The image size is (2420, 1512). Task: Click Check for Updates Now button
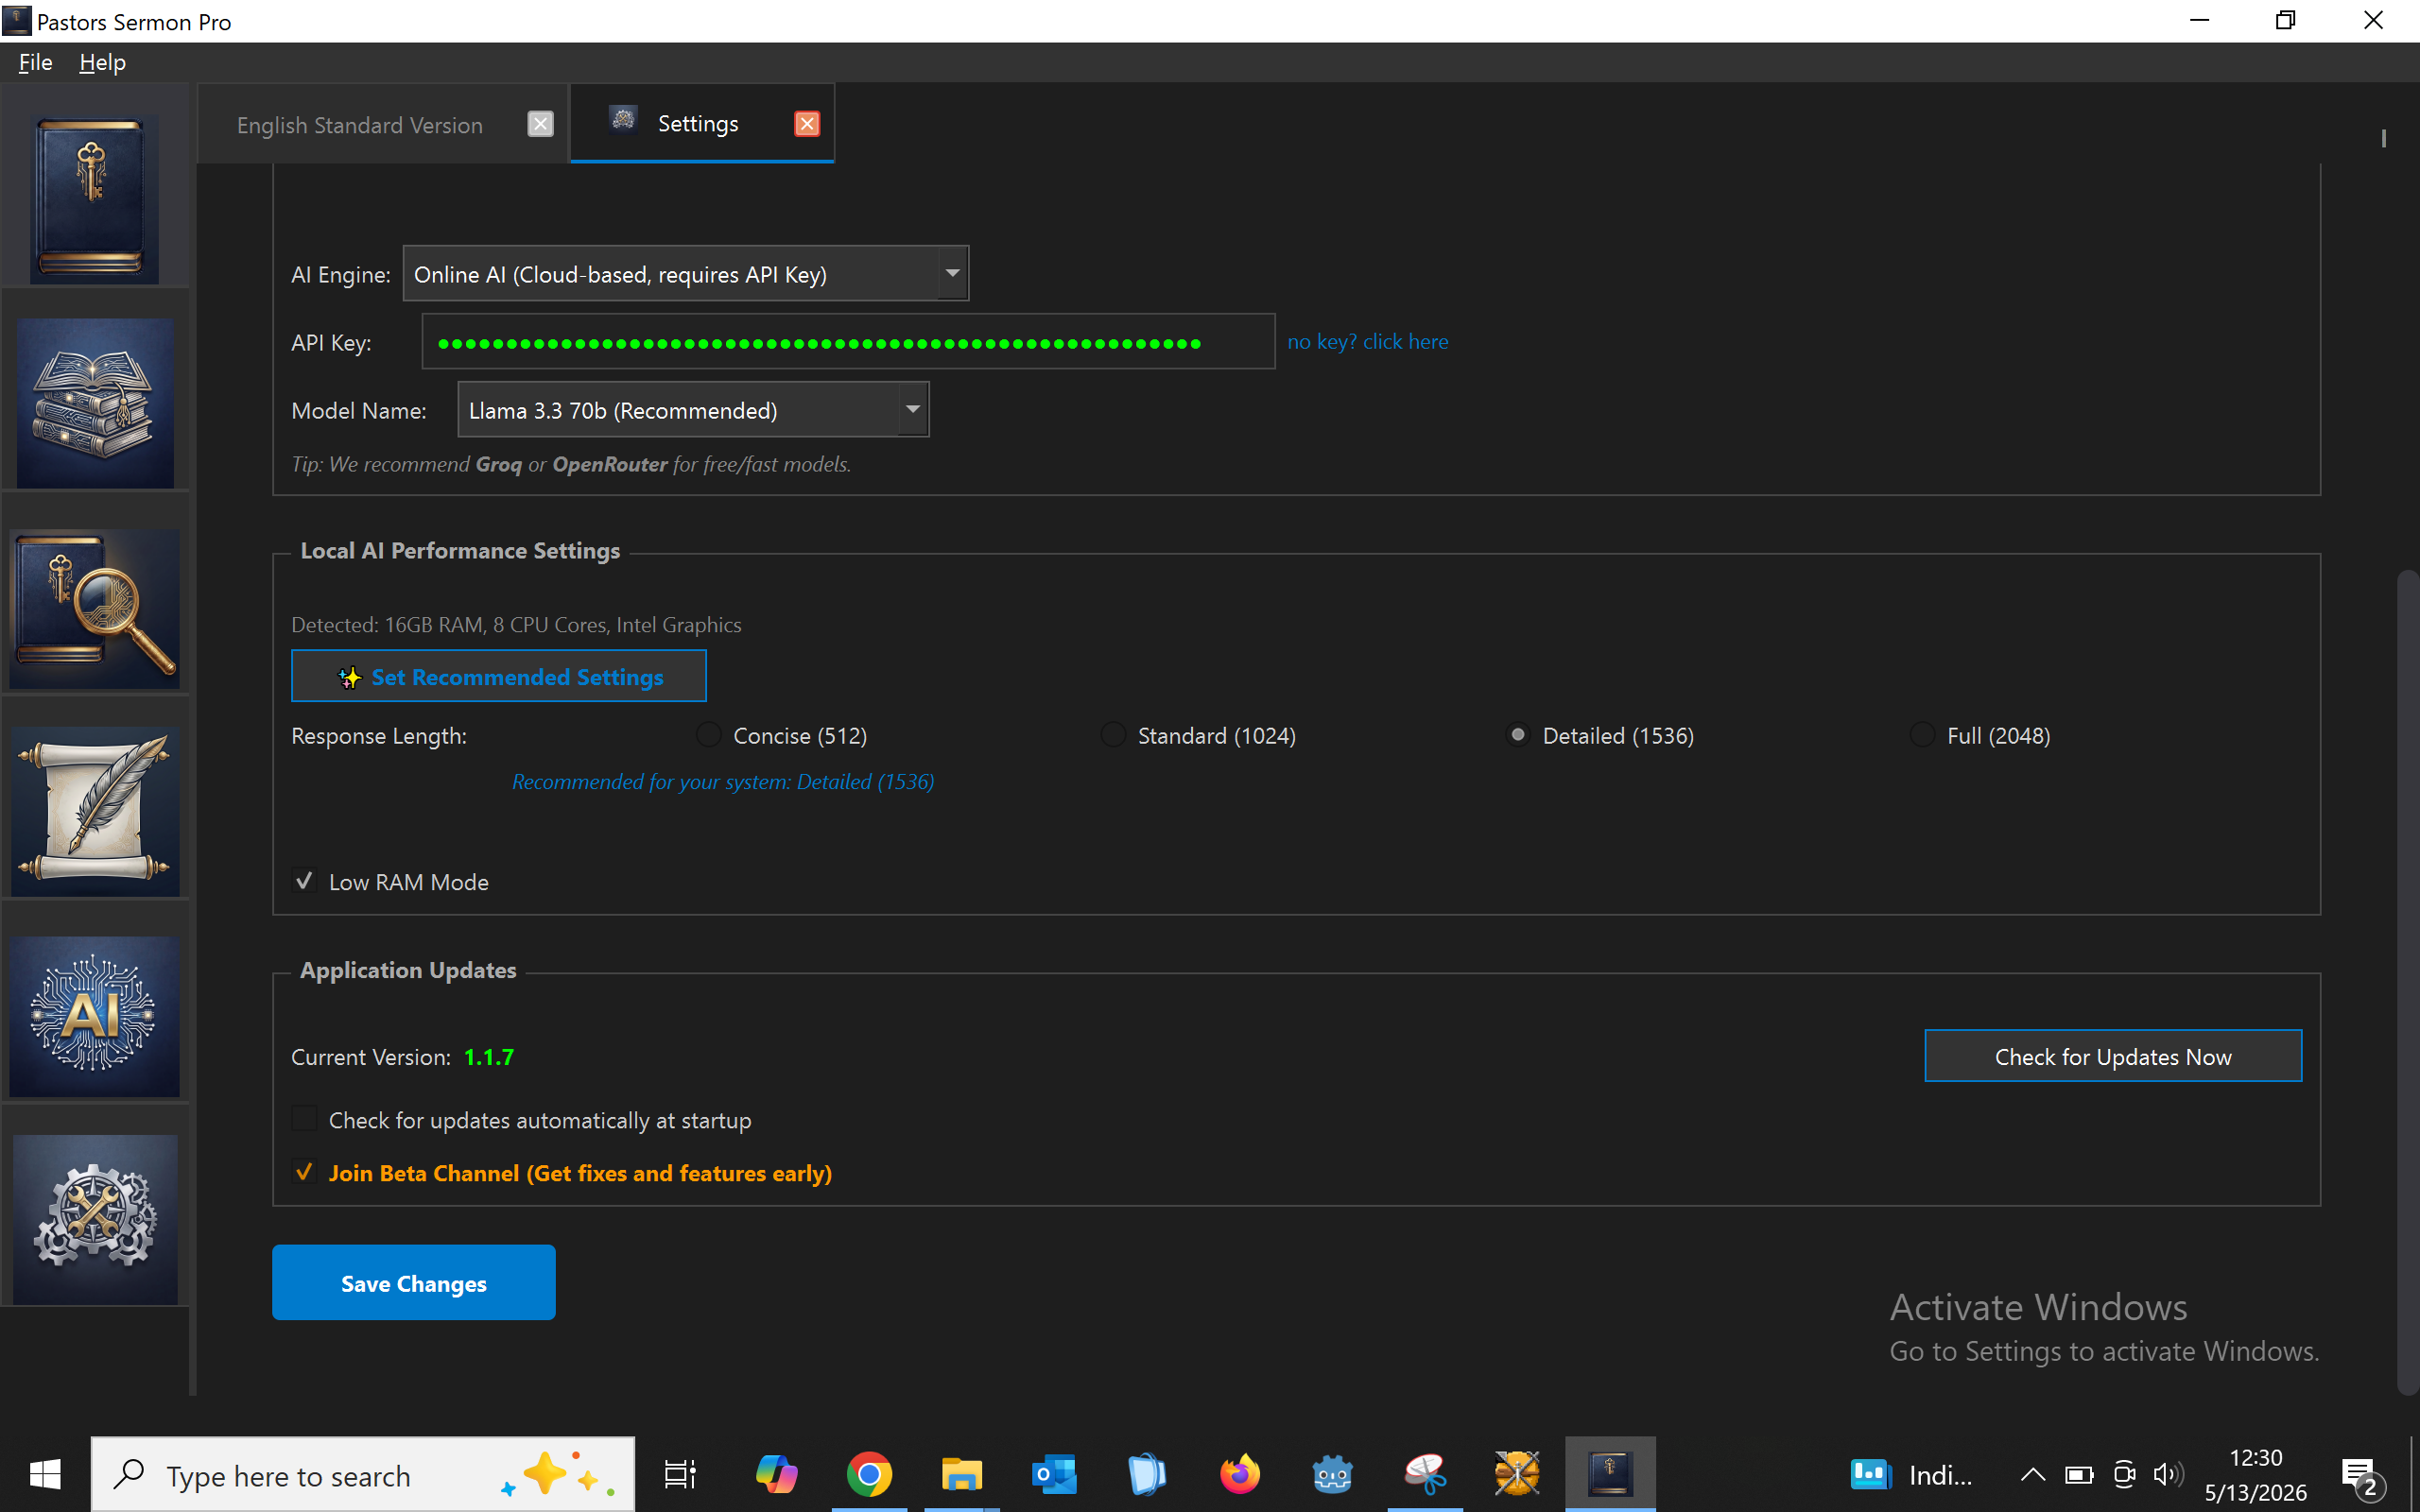(x=2113, y=1056)
